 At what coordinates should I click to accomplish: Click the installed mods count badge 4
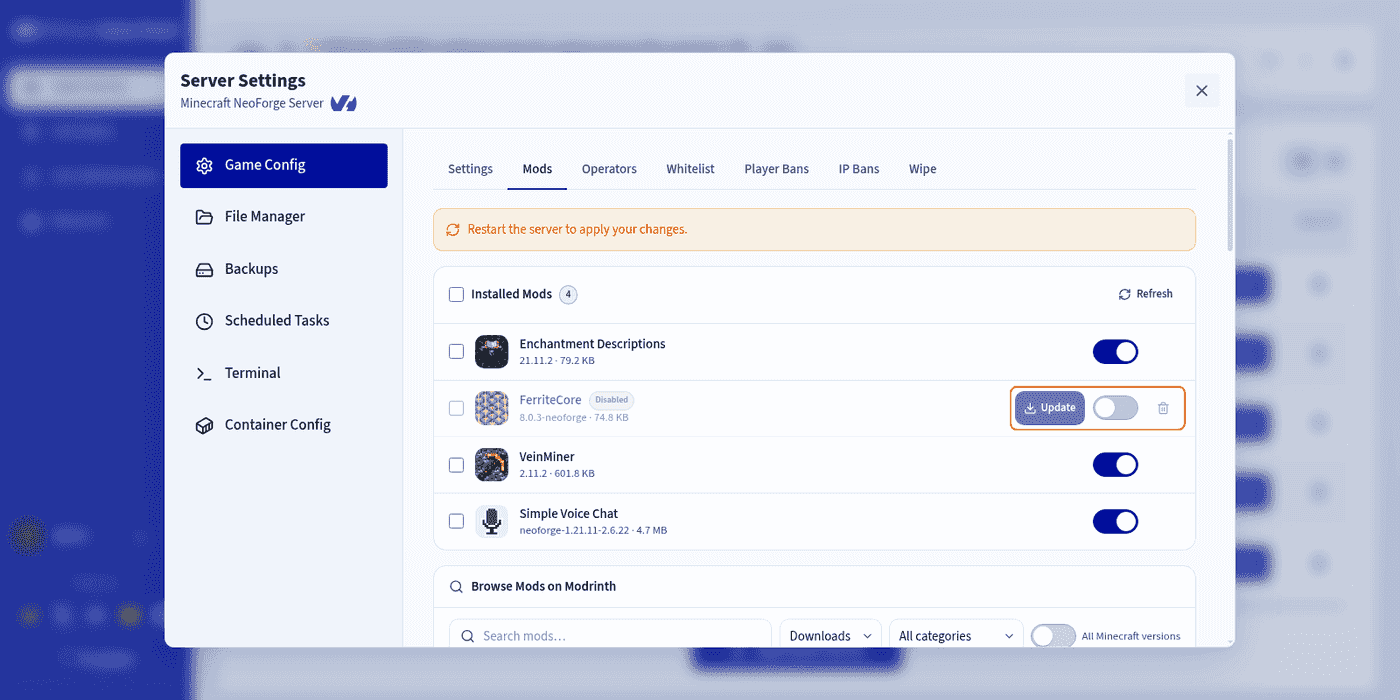568,294
